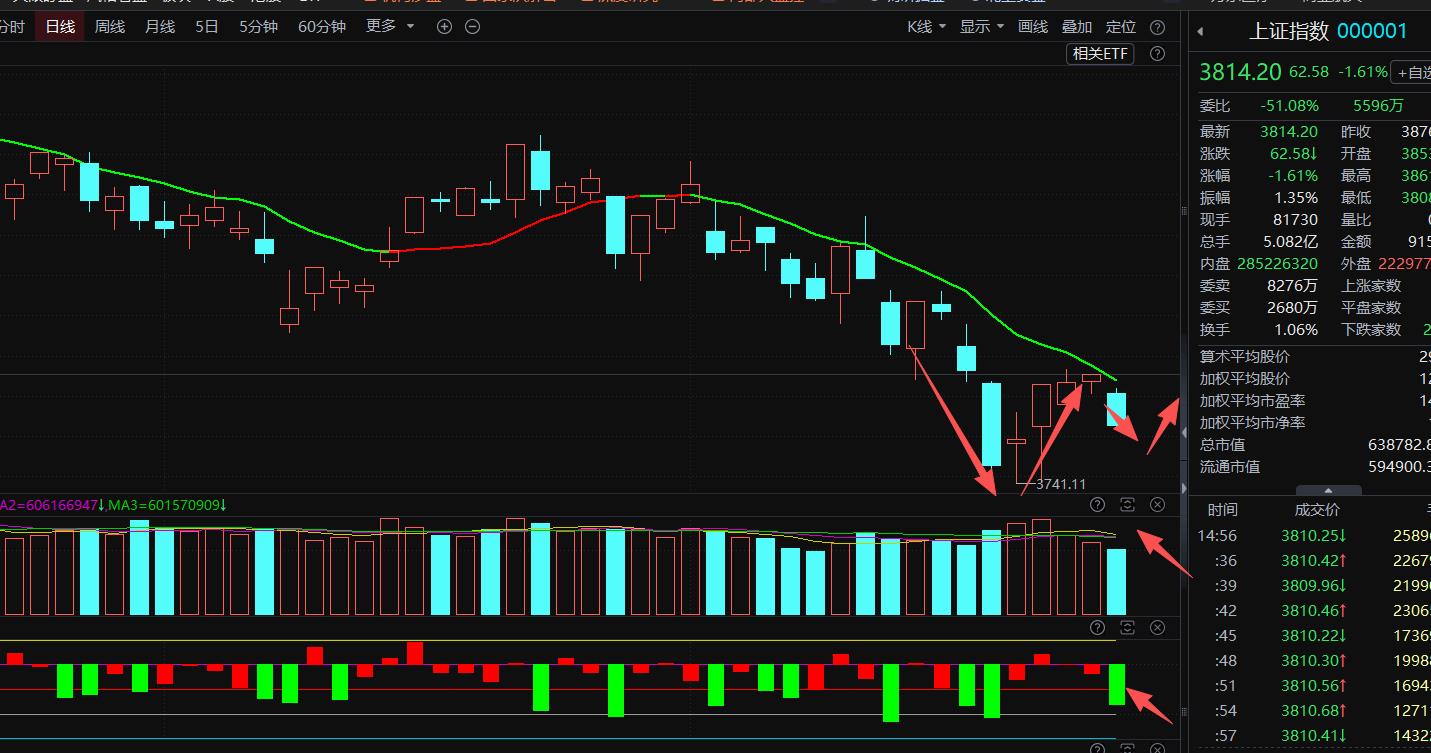Add index to watchlist via +自选
The image size is (1431, 753).
1414,72
